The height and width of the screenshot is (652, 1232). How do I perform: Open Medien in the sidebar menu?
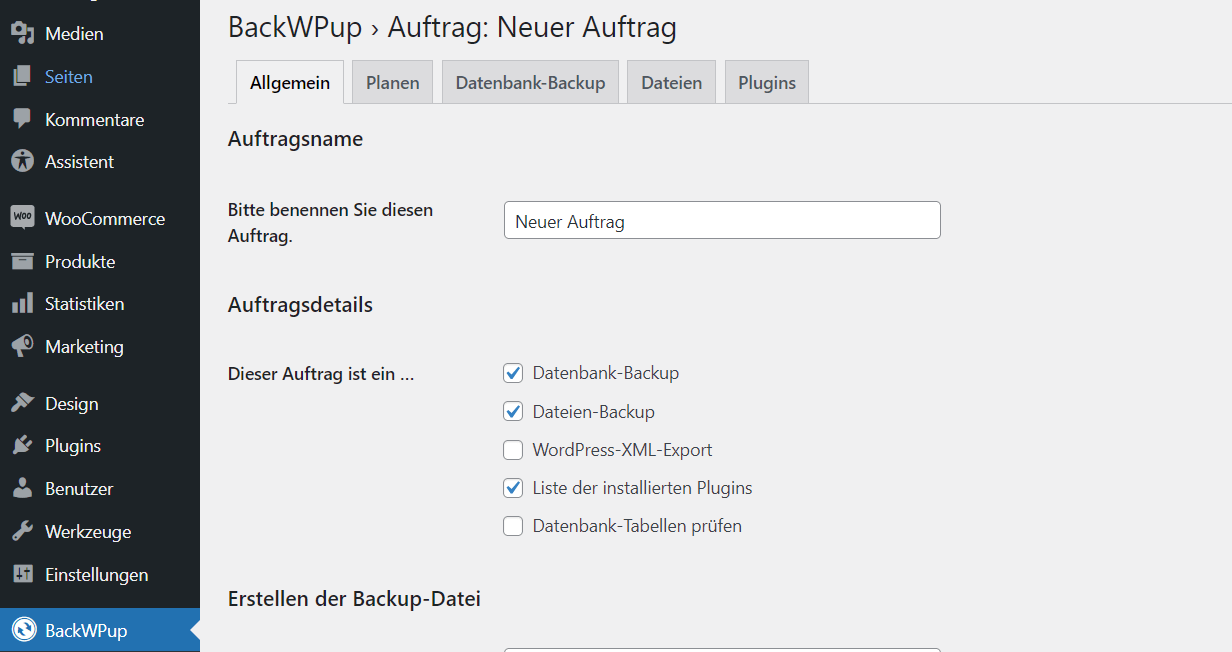pyautogui.click(x=100, y=33)
